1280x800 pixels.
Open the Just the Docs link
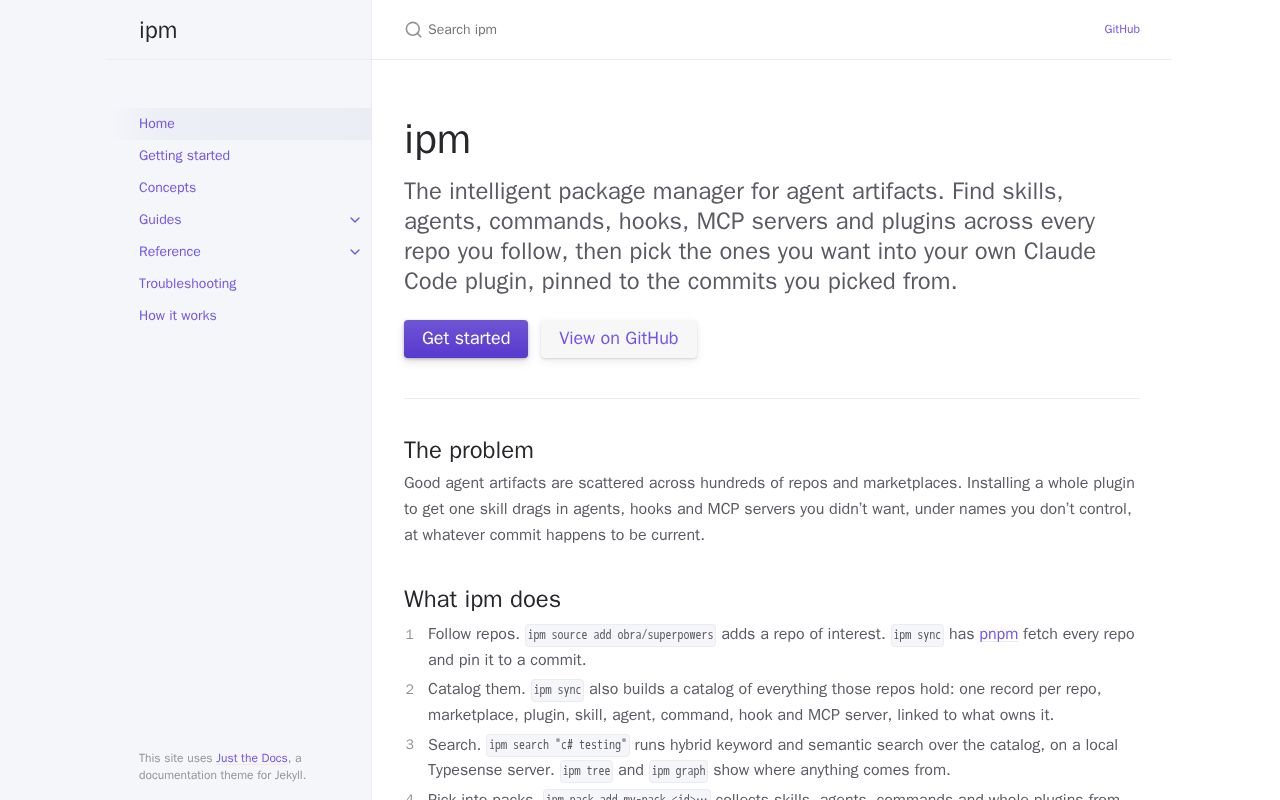(252, 758)
